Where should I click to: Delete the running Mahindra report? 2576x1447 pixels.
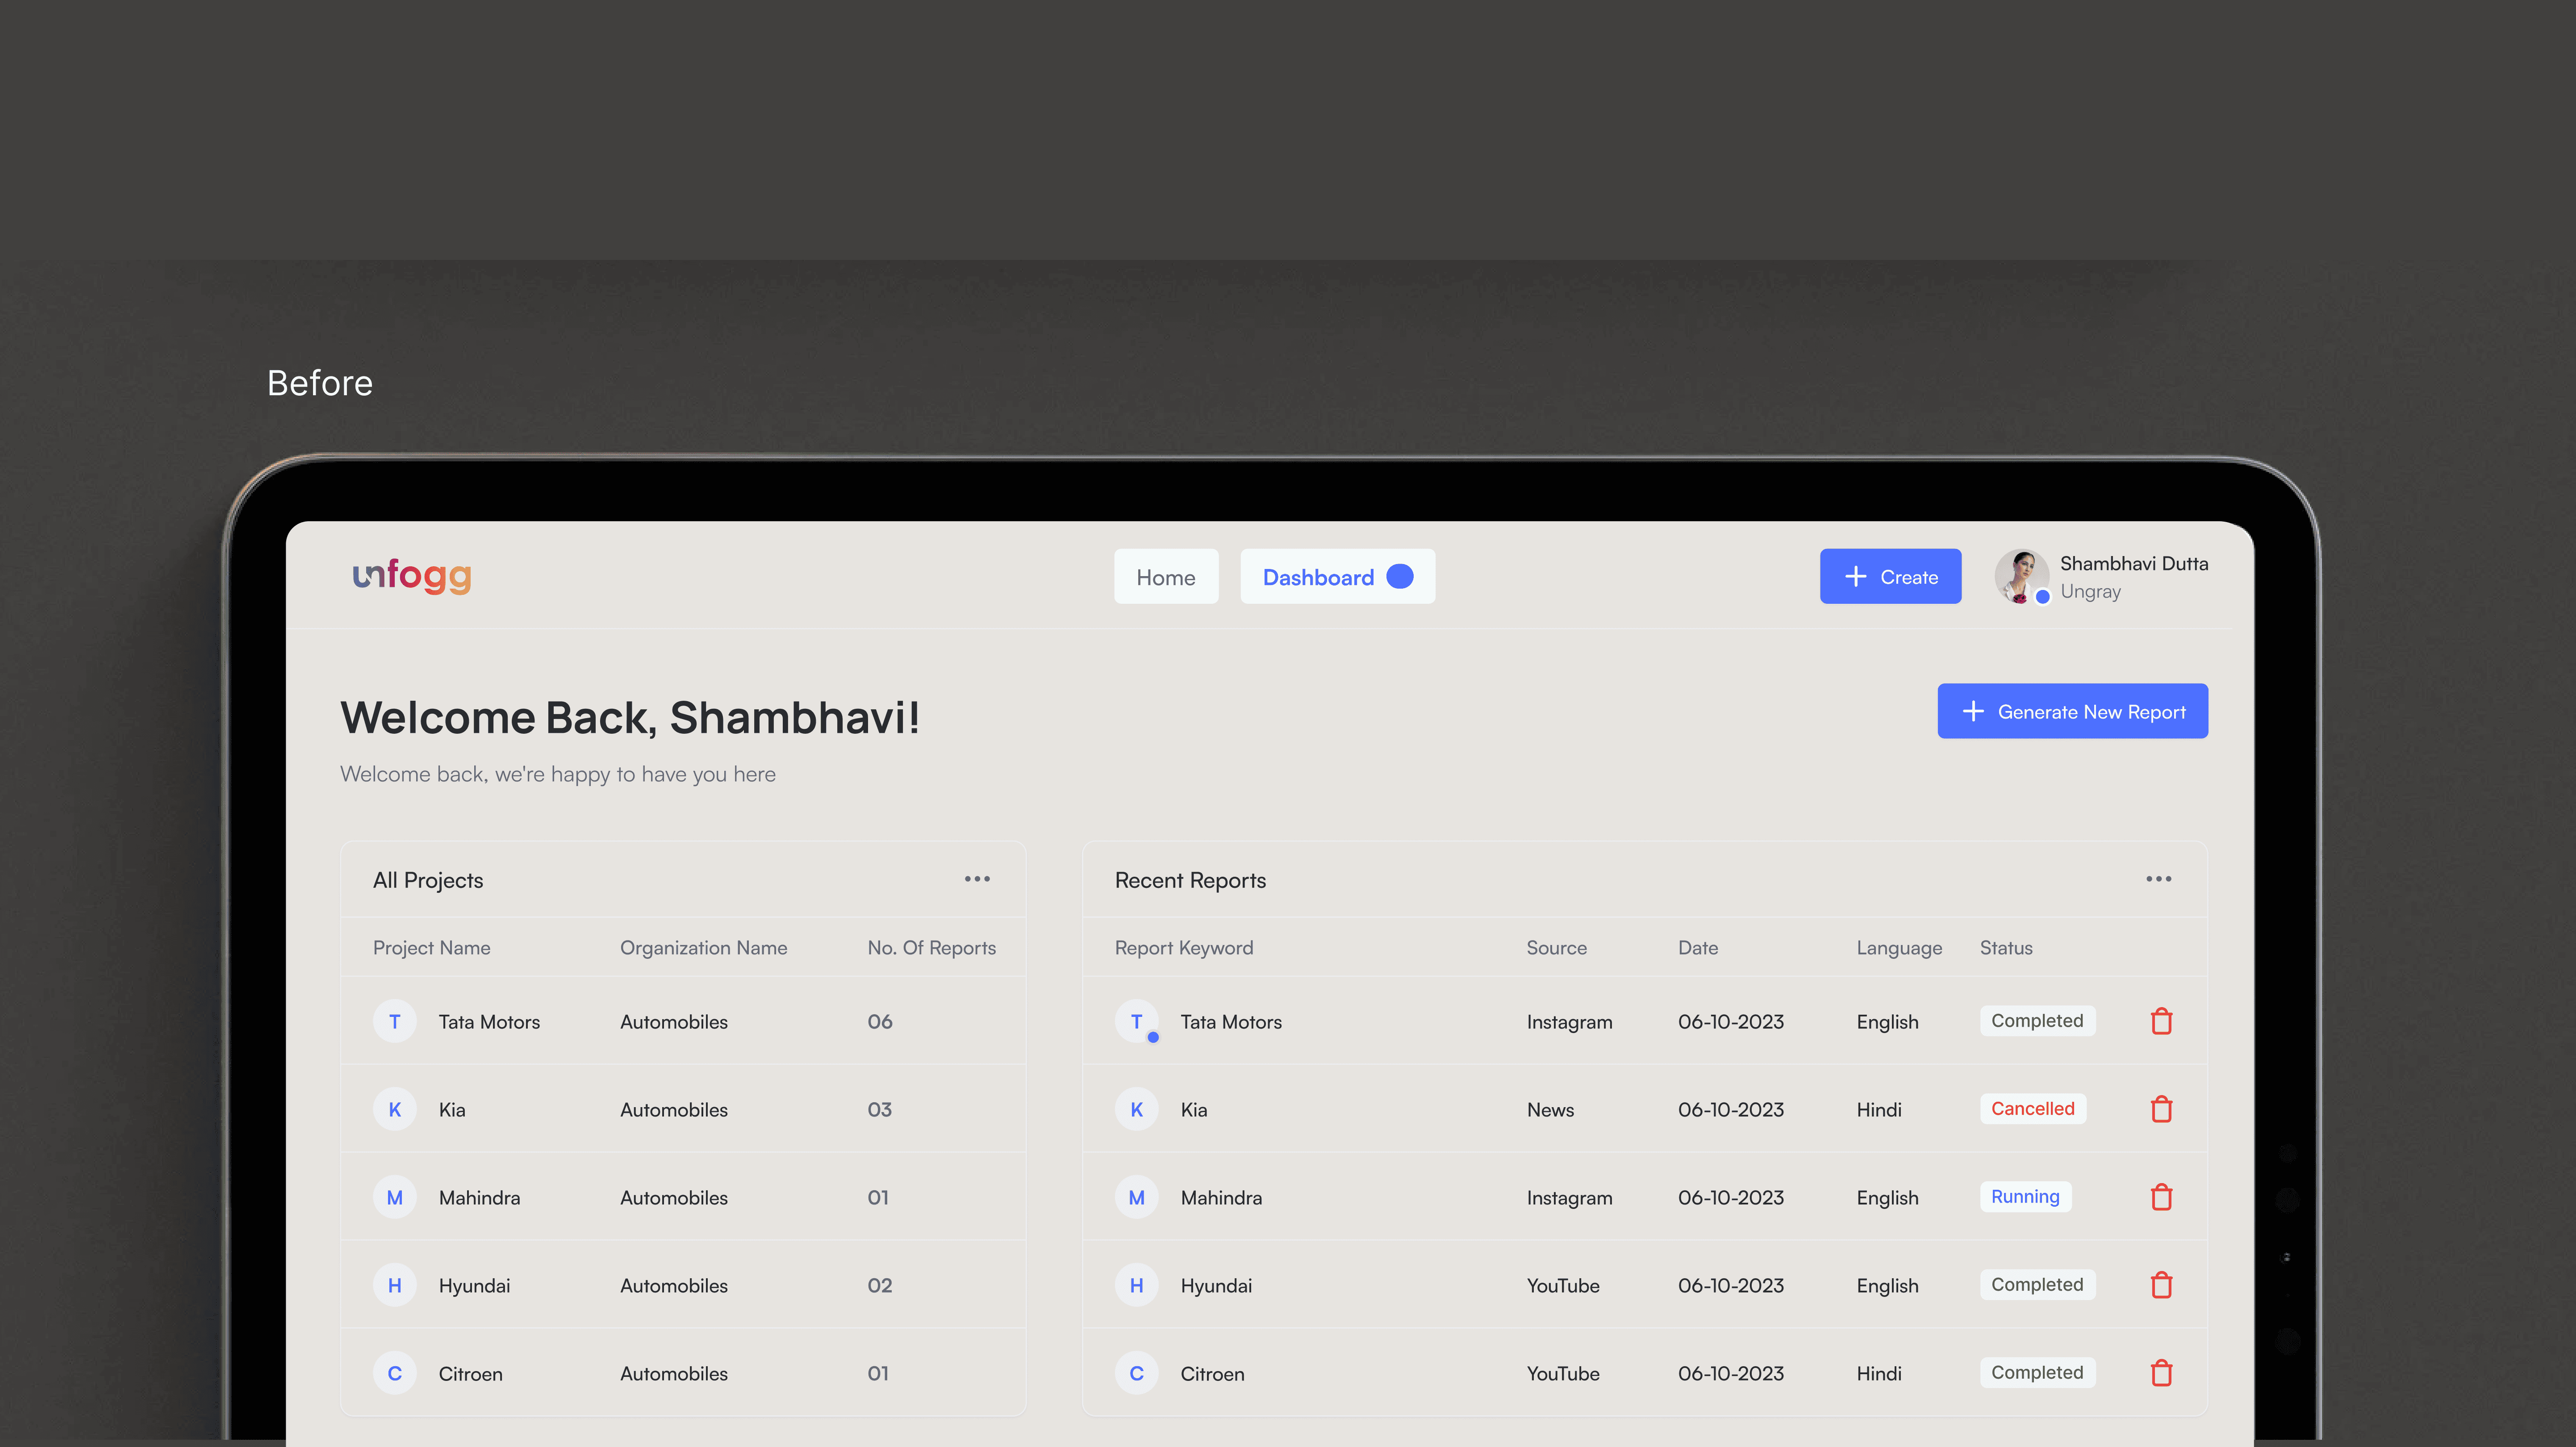pyautogui.click(x=2161, y=1197)
